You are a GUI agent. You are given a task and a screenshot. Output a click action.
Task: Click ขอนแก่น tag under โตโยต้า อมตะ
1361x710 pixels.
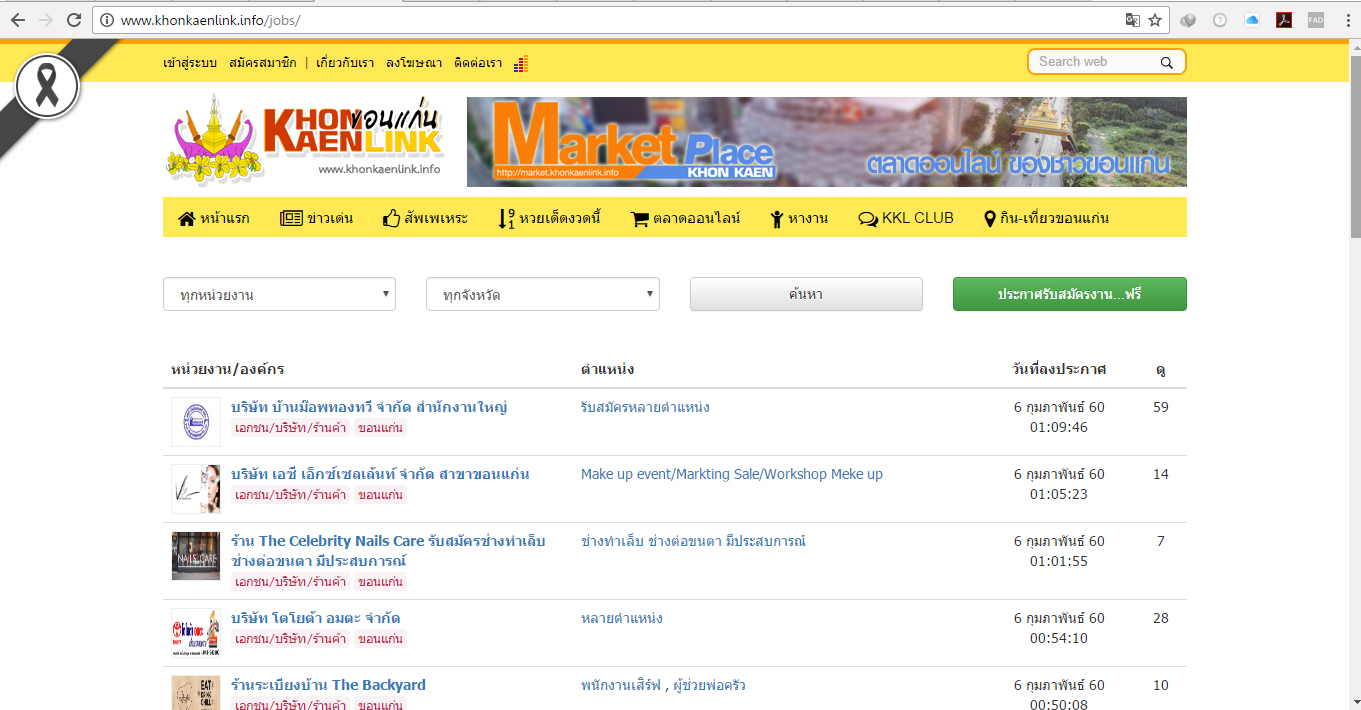tap(380, 639)
